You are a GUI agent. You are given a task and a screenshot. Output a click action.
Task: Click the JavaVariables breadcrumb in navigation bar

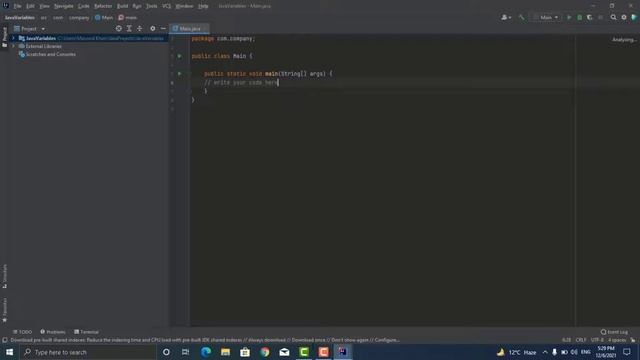click(20, 18)
